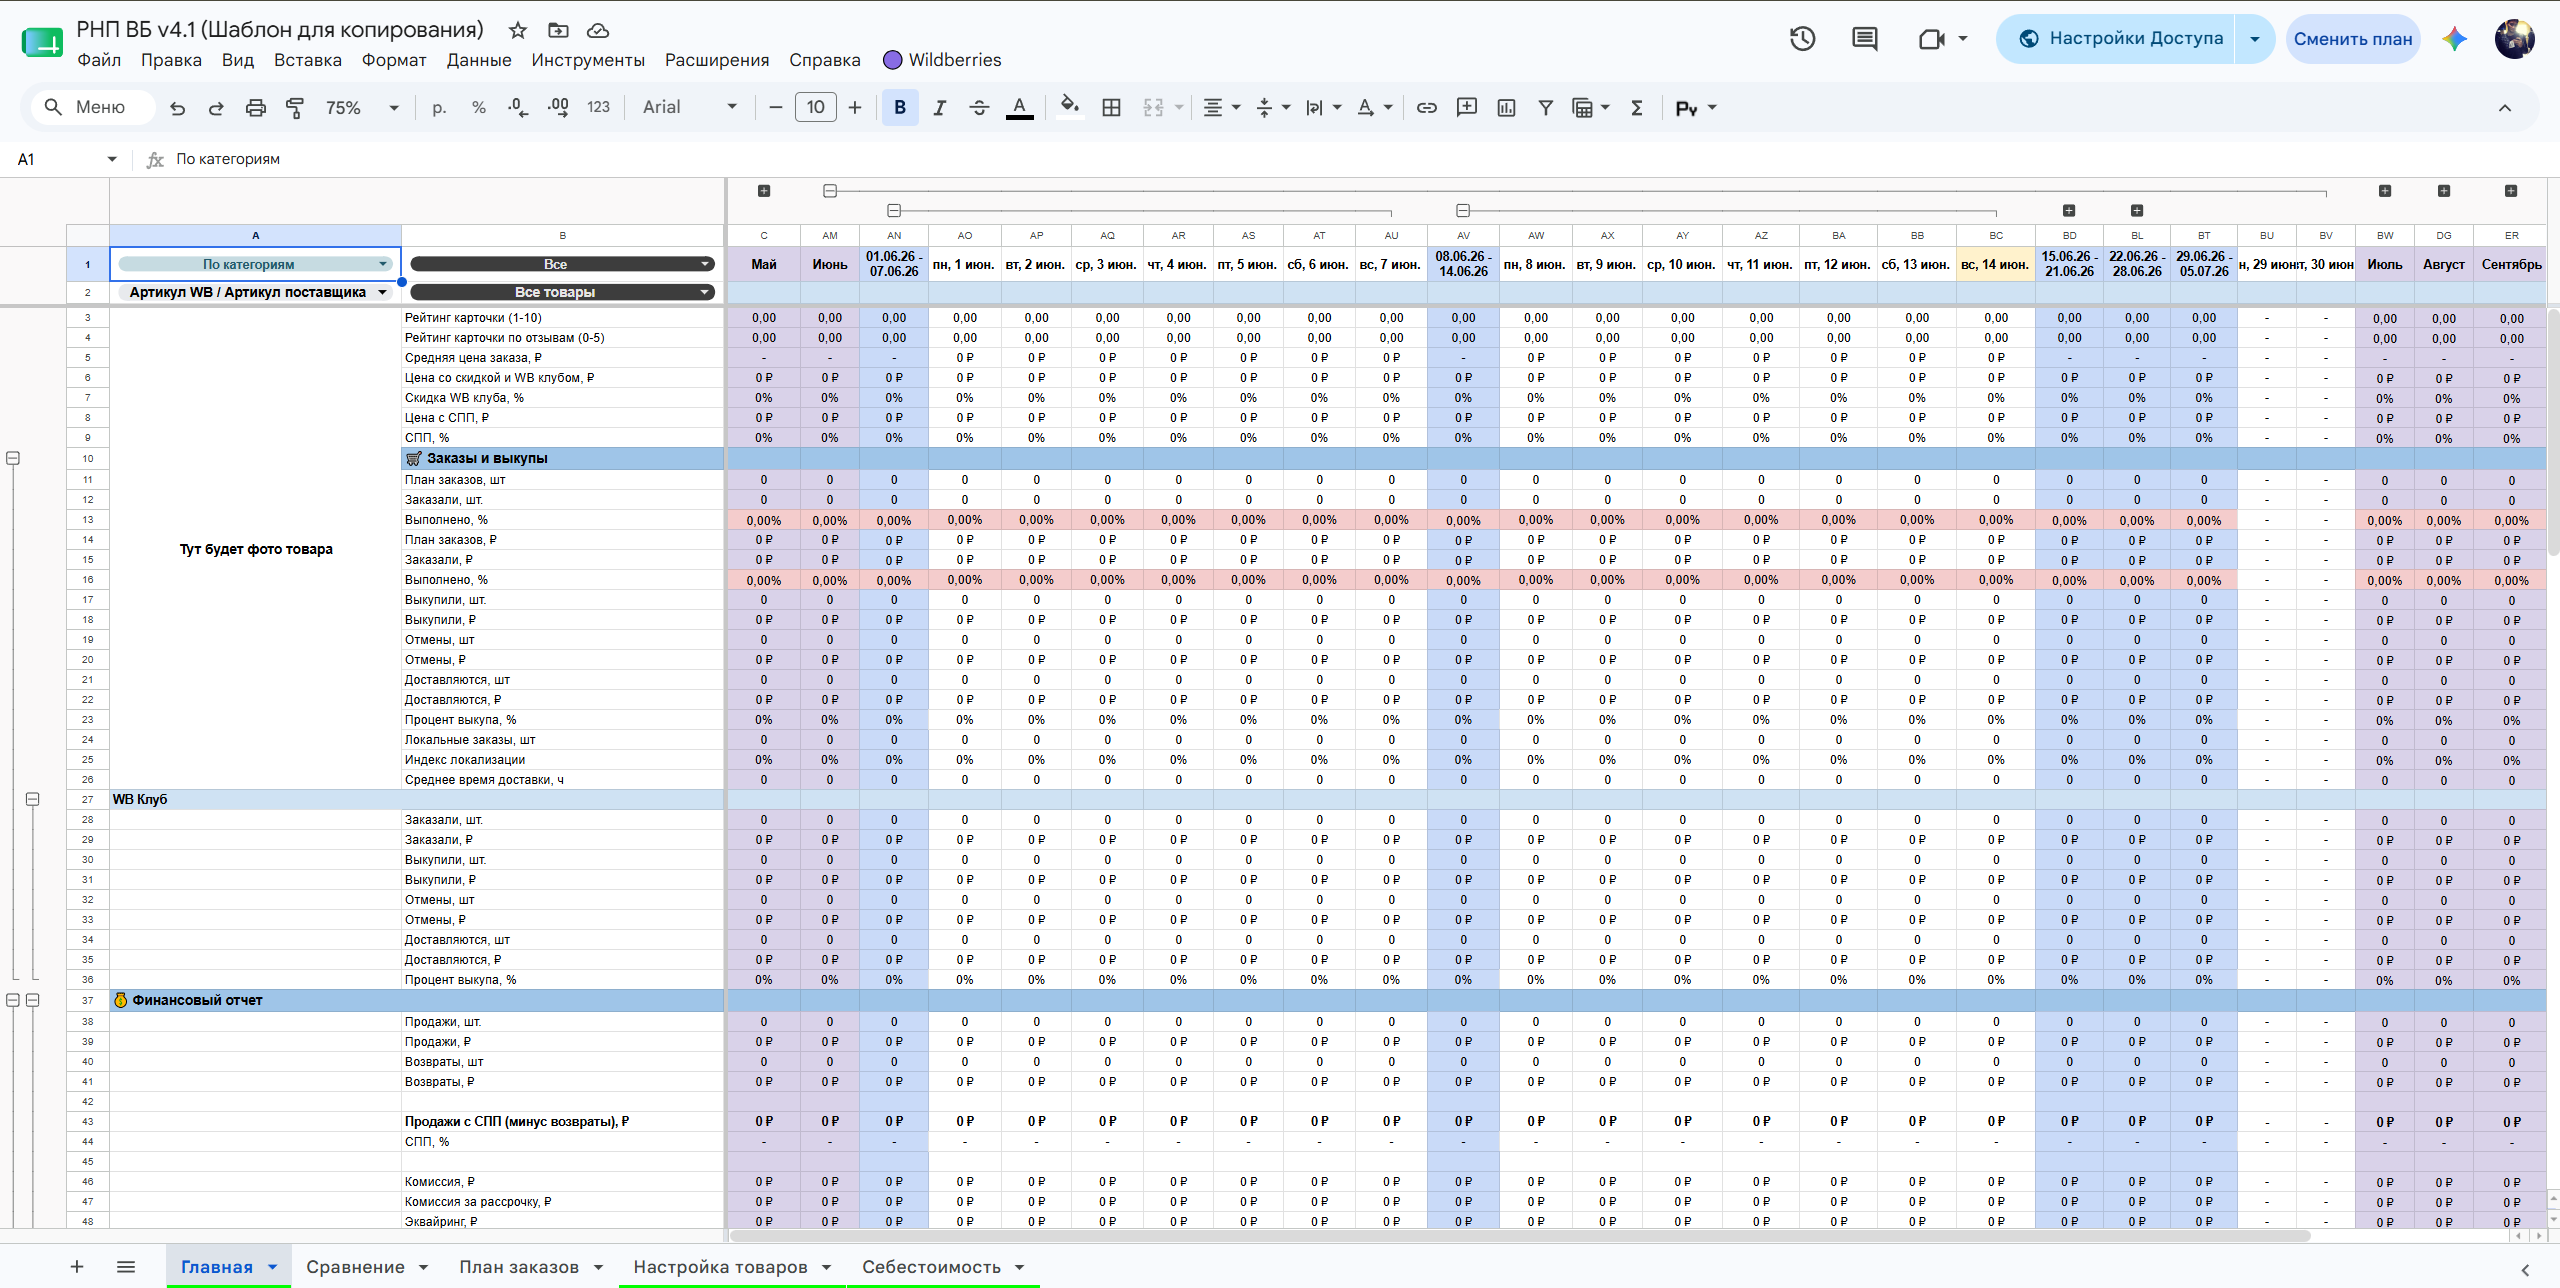
Task: Collapse the Заказы и выкупы row group
Action: click(x=13, y=458)
